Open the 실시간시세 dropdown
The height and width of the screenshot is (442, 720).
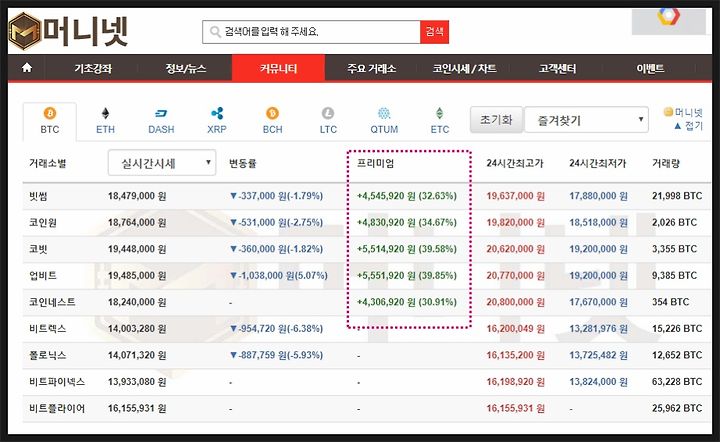(x=162, y=162)
